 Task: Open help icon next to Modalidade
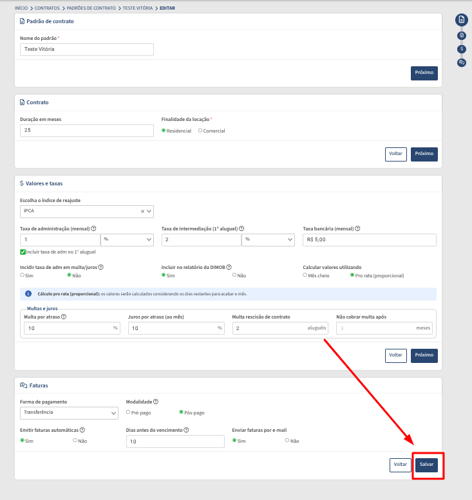pyautogui.click(x=156, y=402)
